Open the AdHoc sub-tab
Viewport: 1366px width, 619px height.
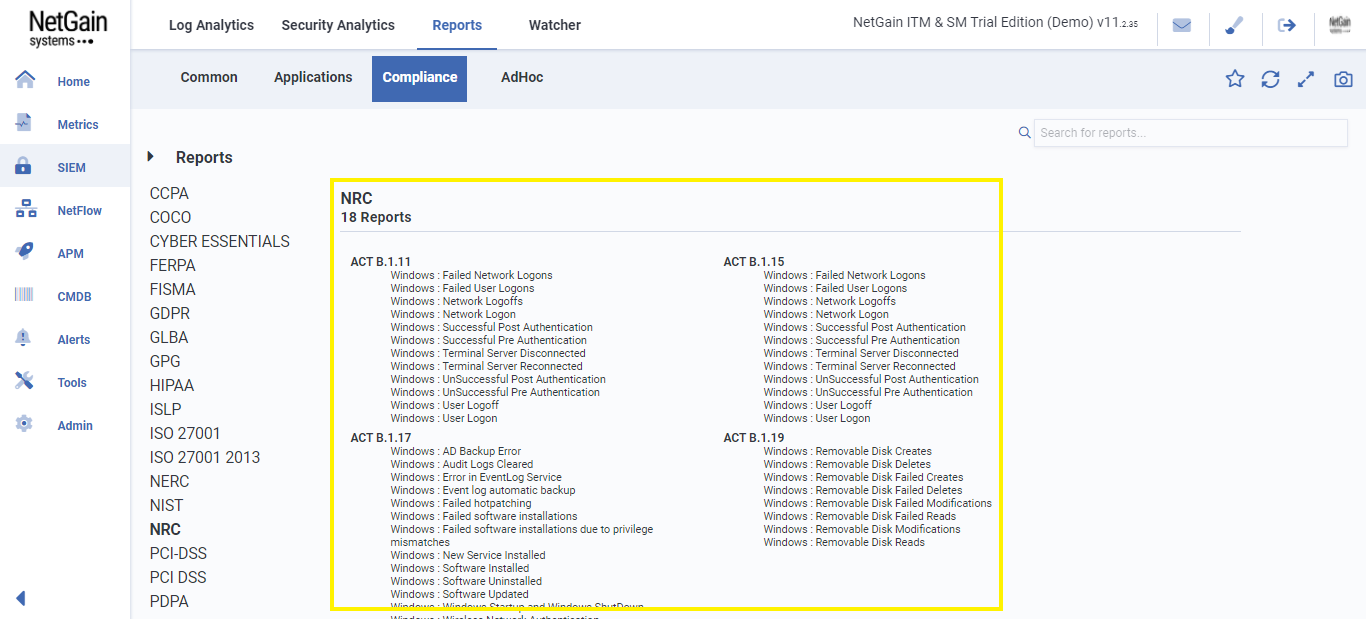[x=522, y=77]
